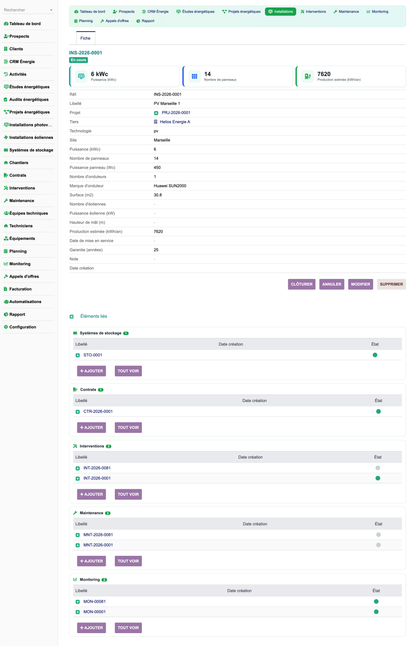Open maintenance record MNT-2026-0081
The height and width of the screenshot is (651, 416).
click(x=98, y=535)
